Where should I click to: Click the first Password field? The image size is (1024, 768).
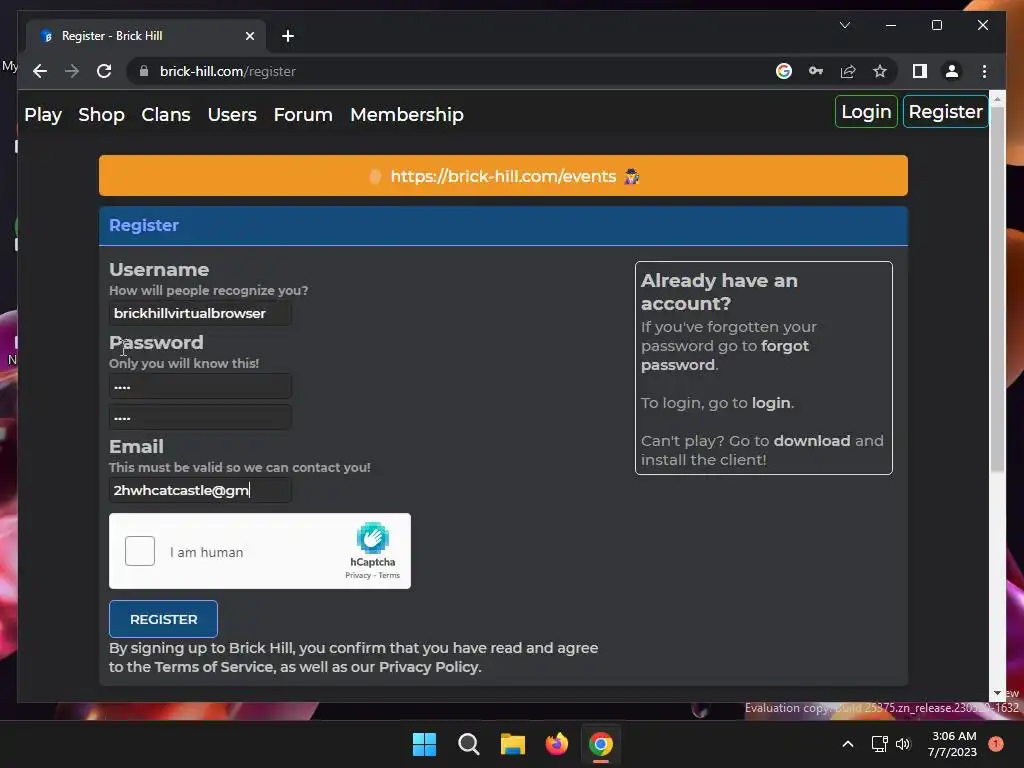coord(200,386)
